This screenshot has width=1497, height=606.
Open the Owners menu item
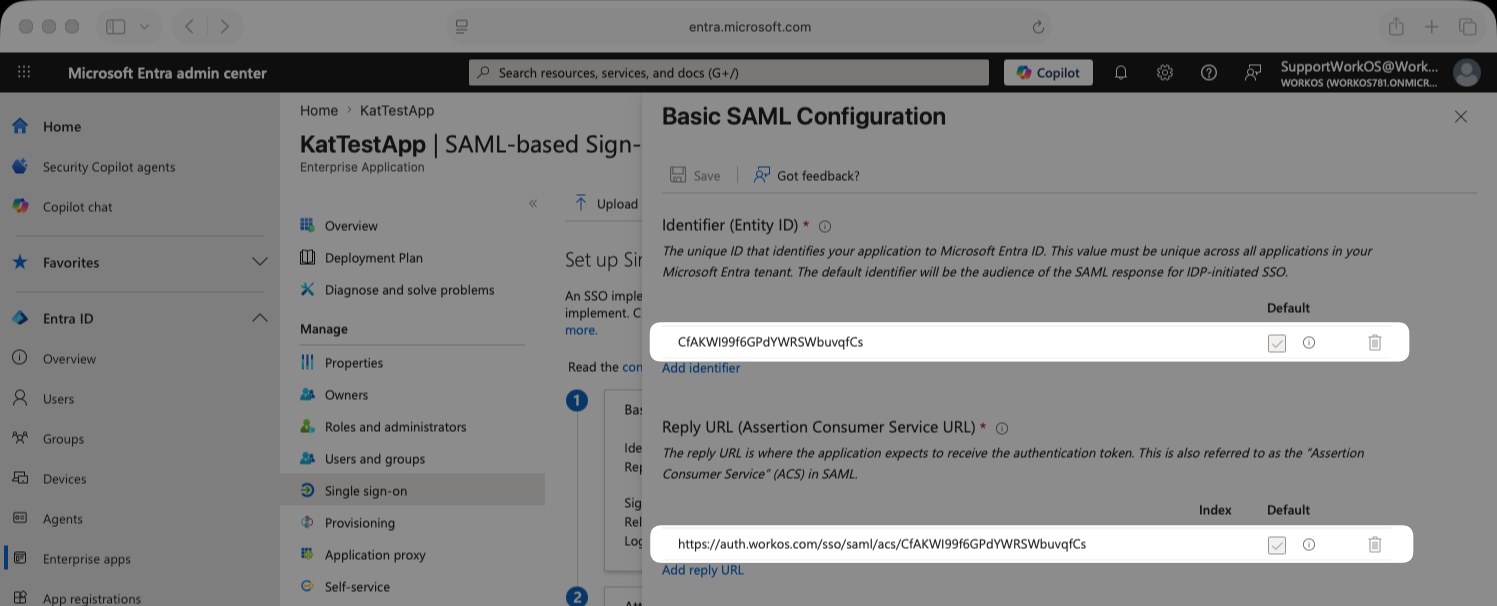(346, 395)
